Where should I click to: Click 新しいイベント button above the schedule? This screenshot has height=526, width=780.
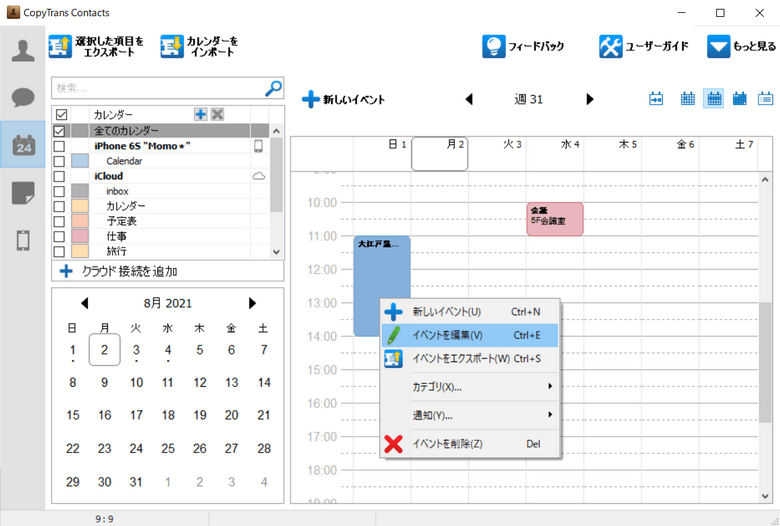click(343, 99)
